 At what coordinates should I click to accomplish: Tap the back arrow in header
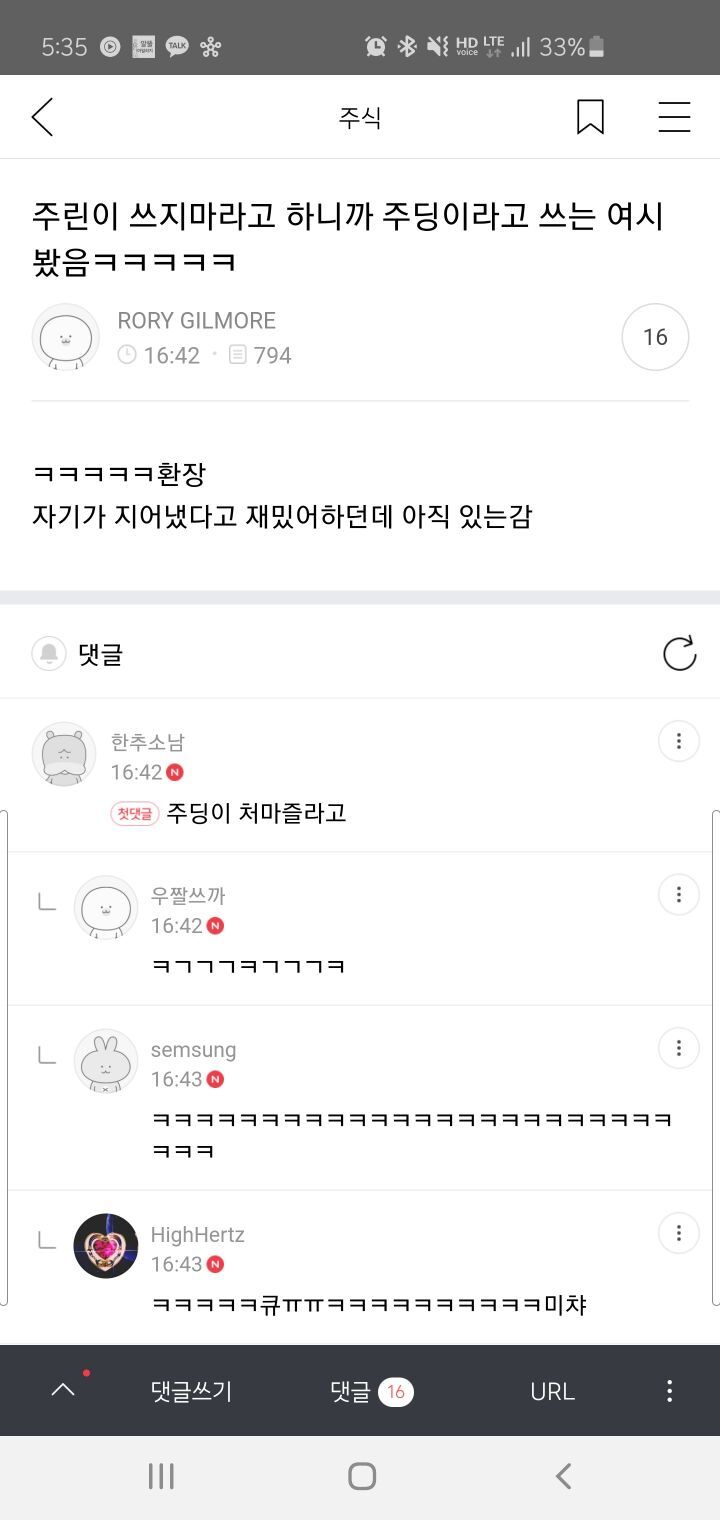(x=42, y=118)
